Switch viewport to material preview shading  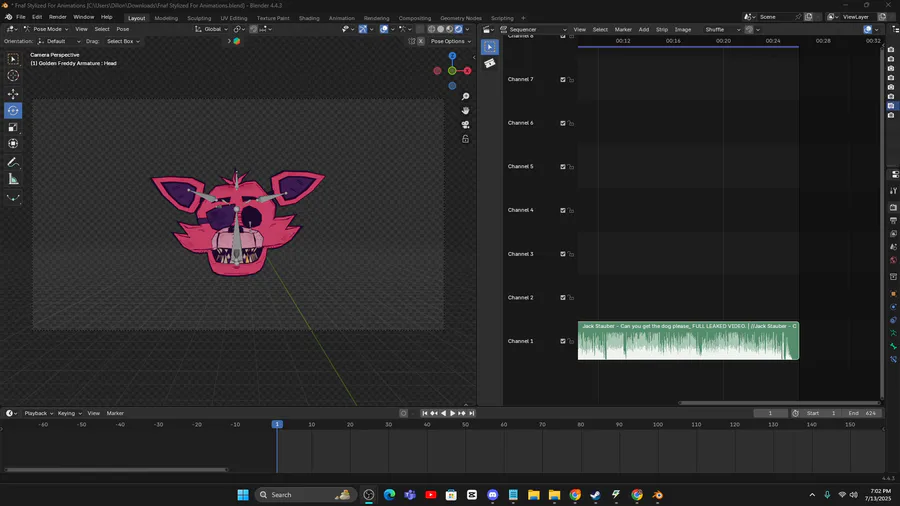(449, 29)
